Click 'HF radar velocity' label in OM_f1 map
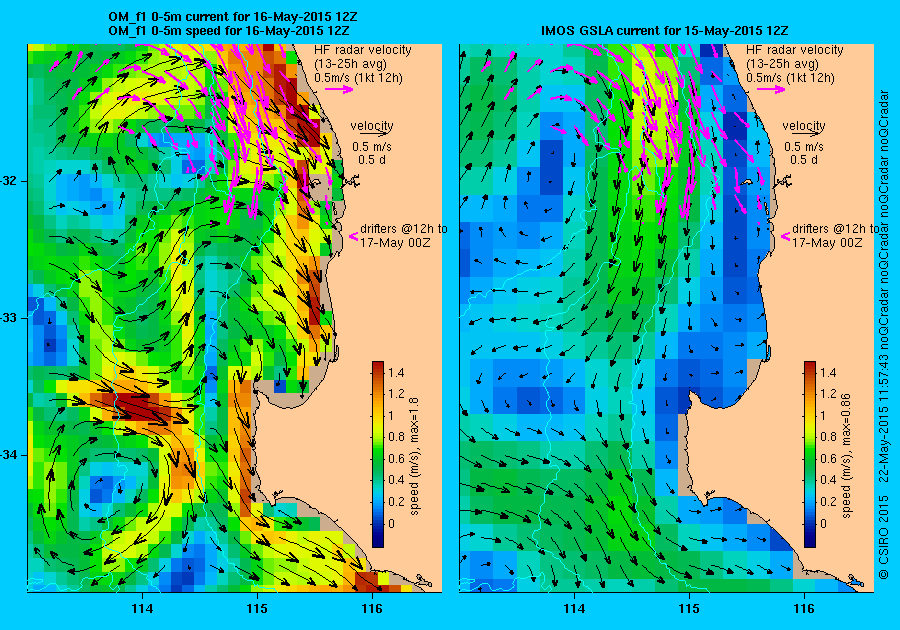 click(x=363, y=50)
